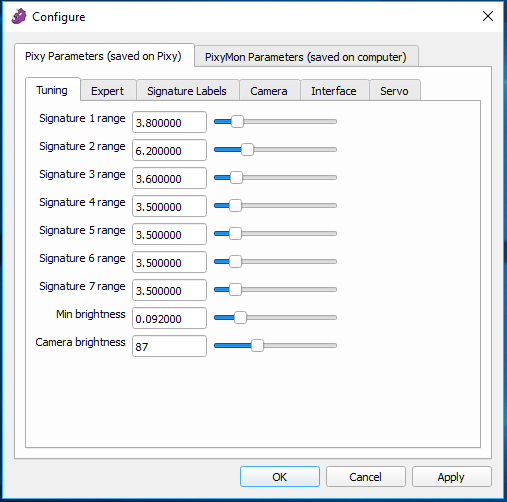Click the Signature 4 range slider handle

235,206
